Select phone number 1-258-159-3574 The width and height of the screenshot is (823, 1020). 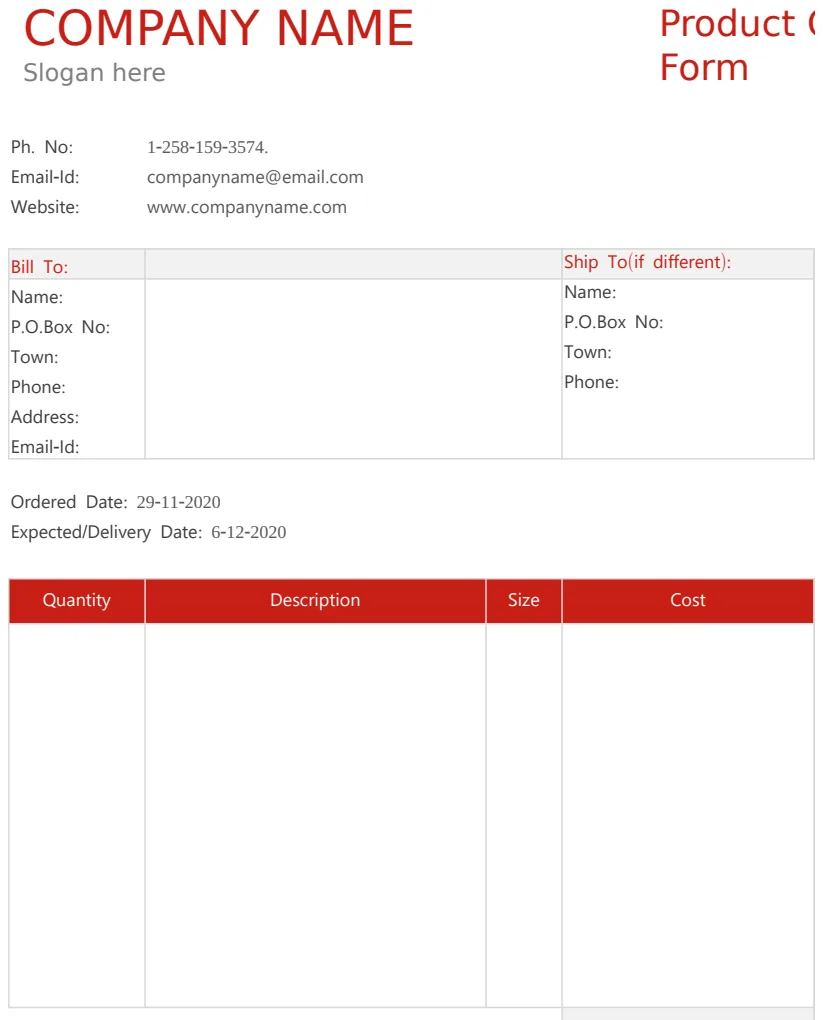coord(208,148)
